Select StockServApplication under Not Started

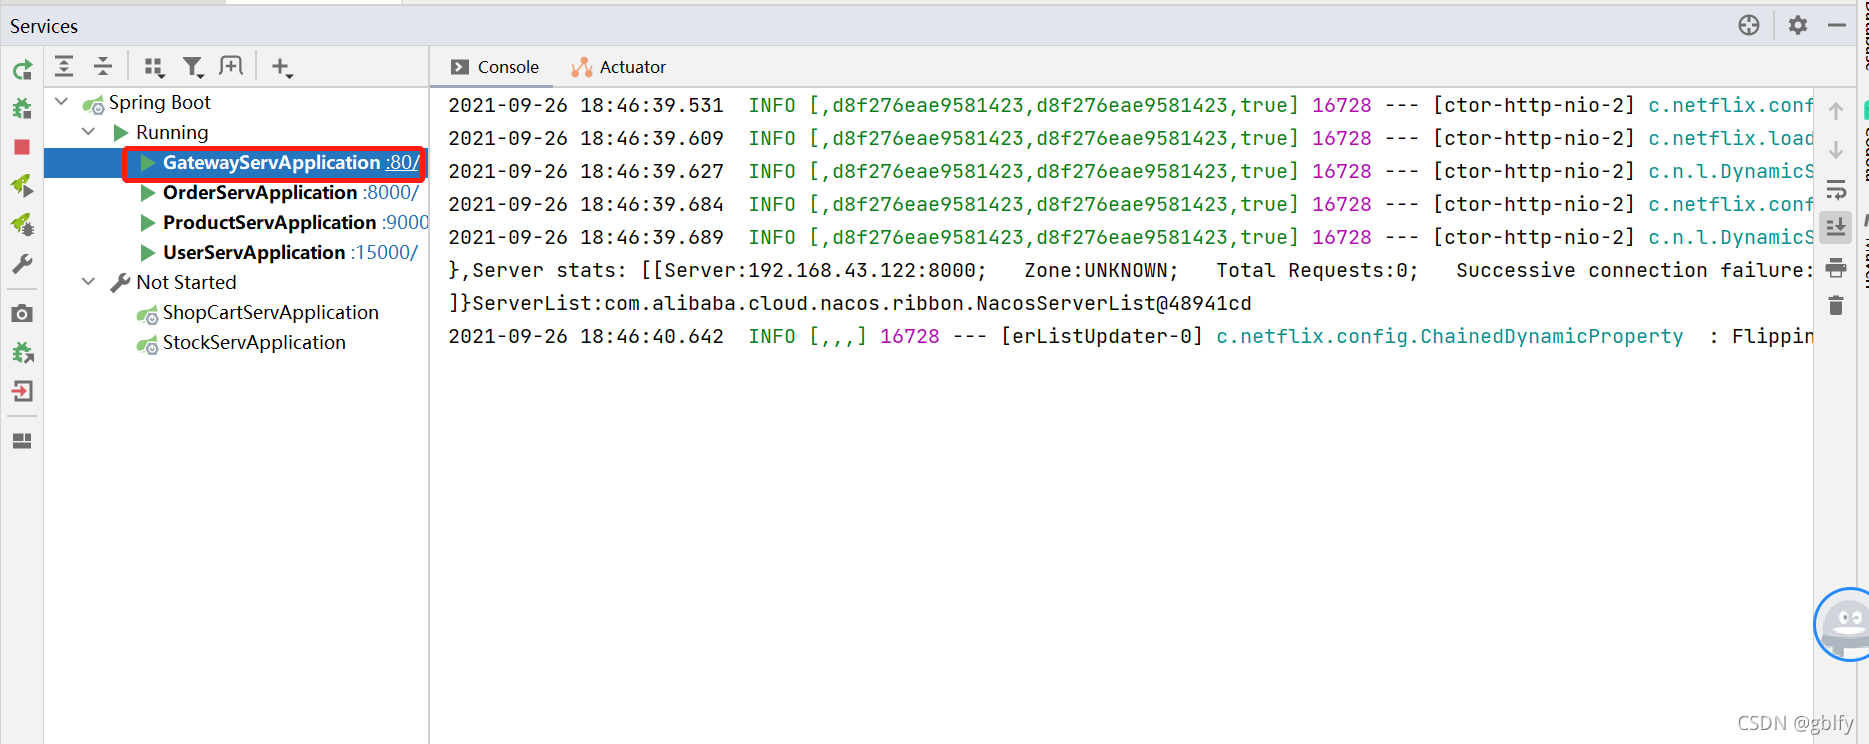pos(254,343)
